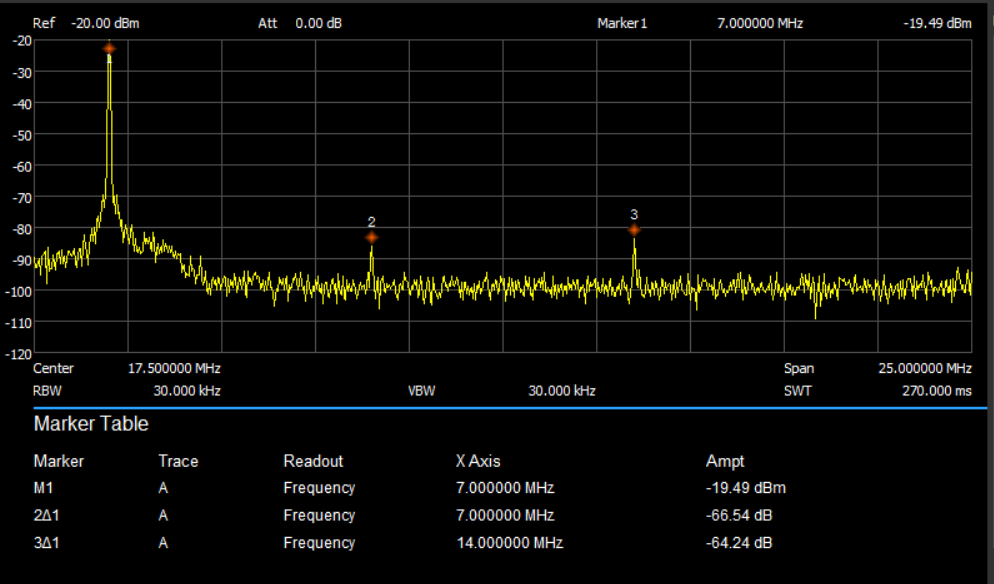Image resolution: width=994 pixels, height=584 pixels.
Task: Click the Ampt column header
Action: (725, 461)
